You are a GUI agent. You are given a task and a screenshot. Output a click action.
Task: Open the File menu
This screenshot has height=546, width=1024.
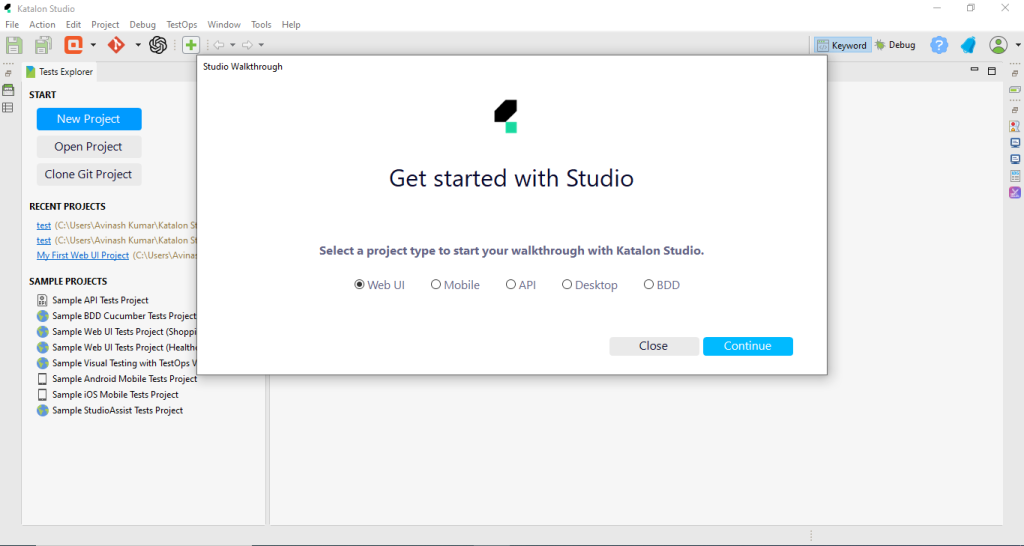pos(12,25)
